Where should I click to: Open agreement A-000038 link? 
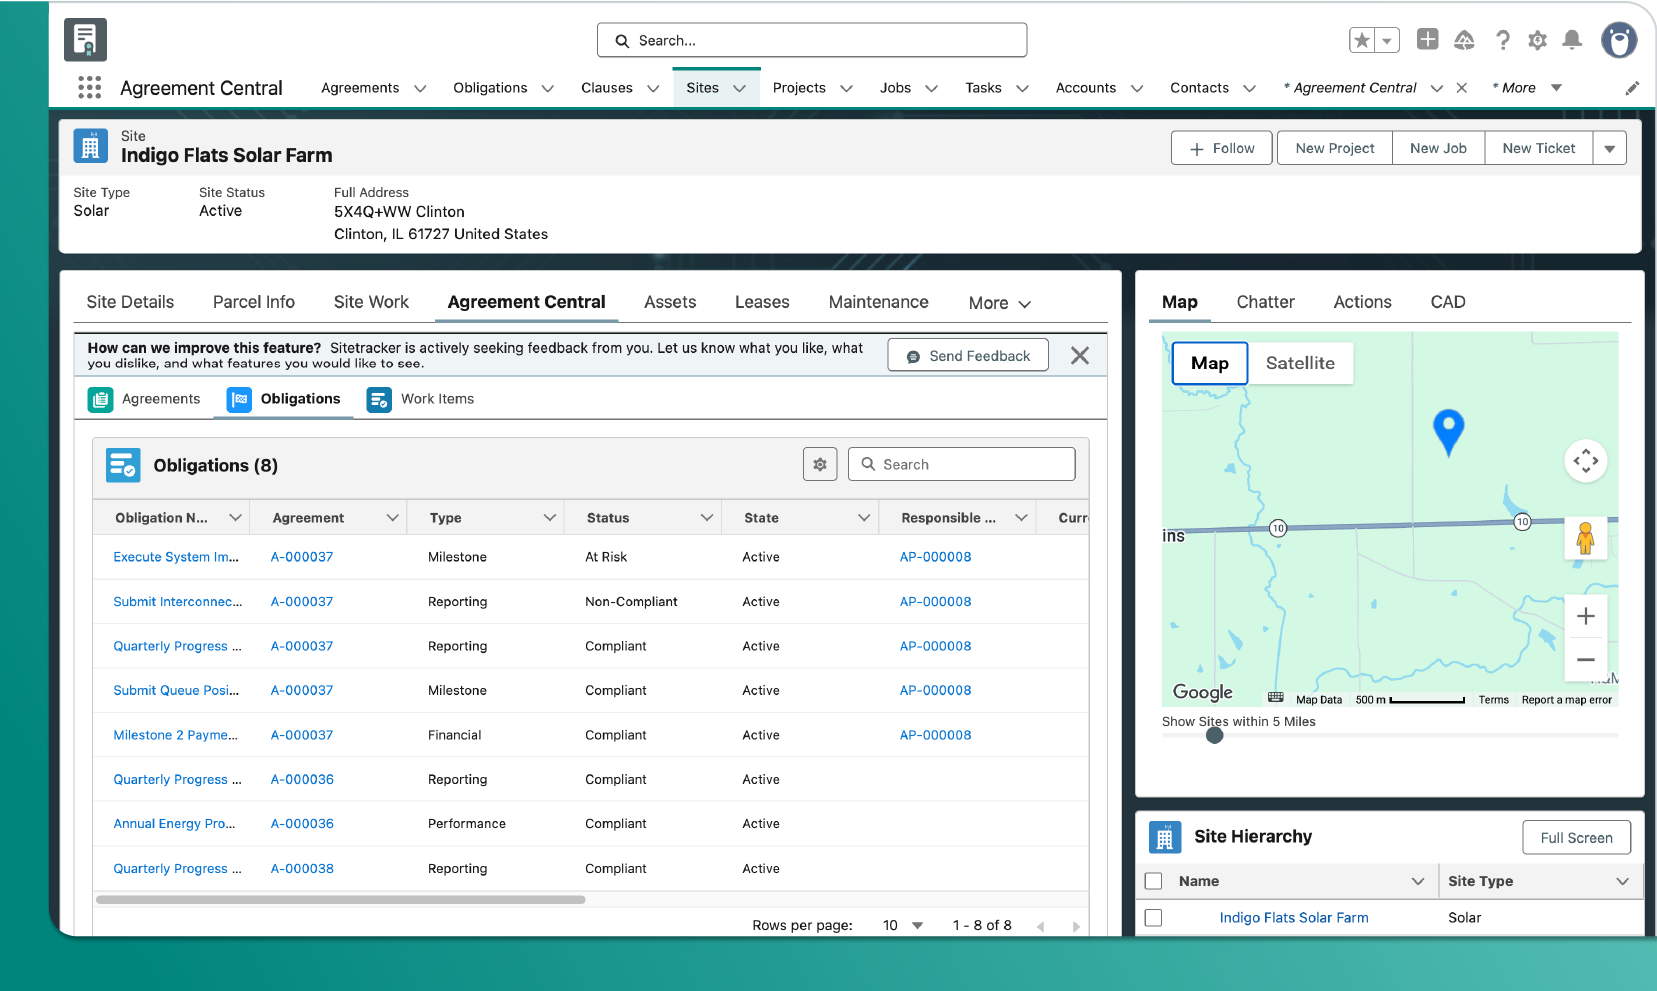302,868
